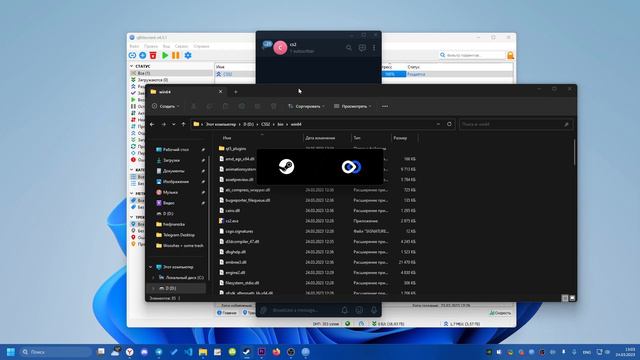The width and height of the screenshot is (640, 360).
Task: Go back in File Explorer
Action: tap(152, 124)
